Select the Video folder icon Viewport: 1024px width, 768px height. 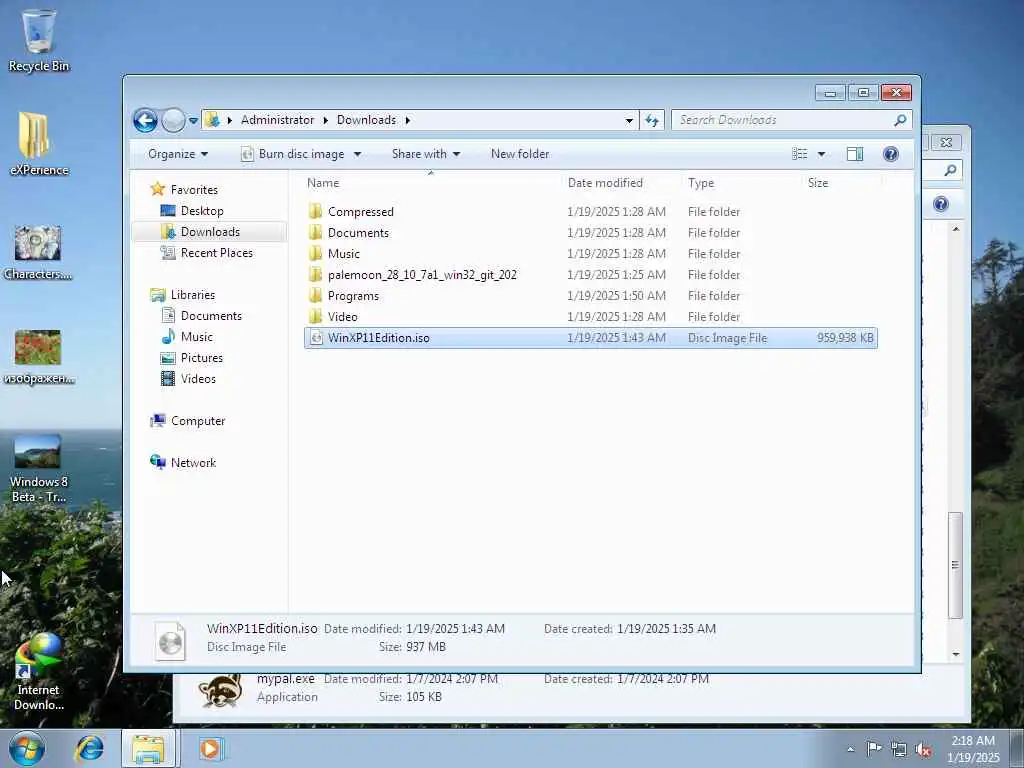pos(316,317)
